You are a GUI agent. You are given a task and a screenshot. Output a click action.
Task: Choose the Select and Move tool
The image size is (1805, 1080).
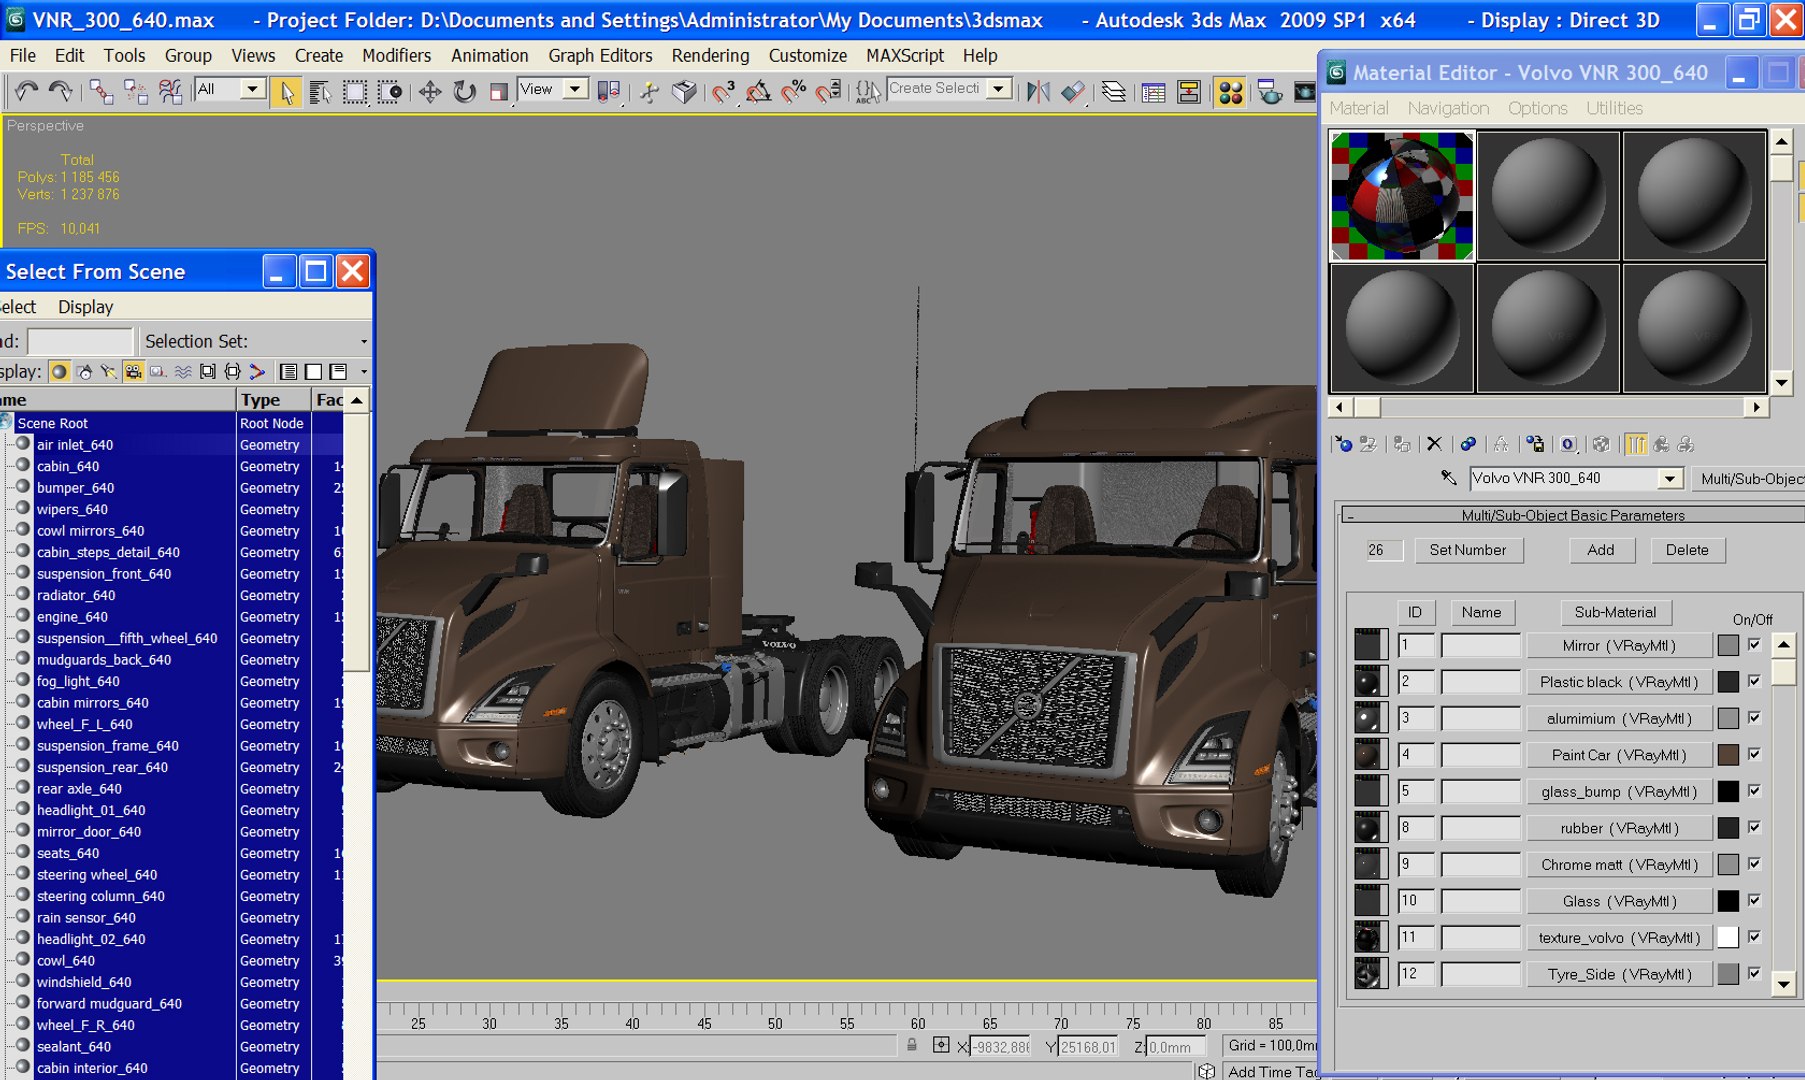coord(430,92)
